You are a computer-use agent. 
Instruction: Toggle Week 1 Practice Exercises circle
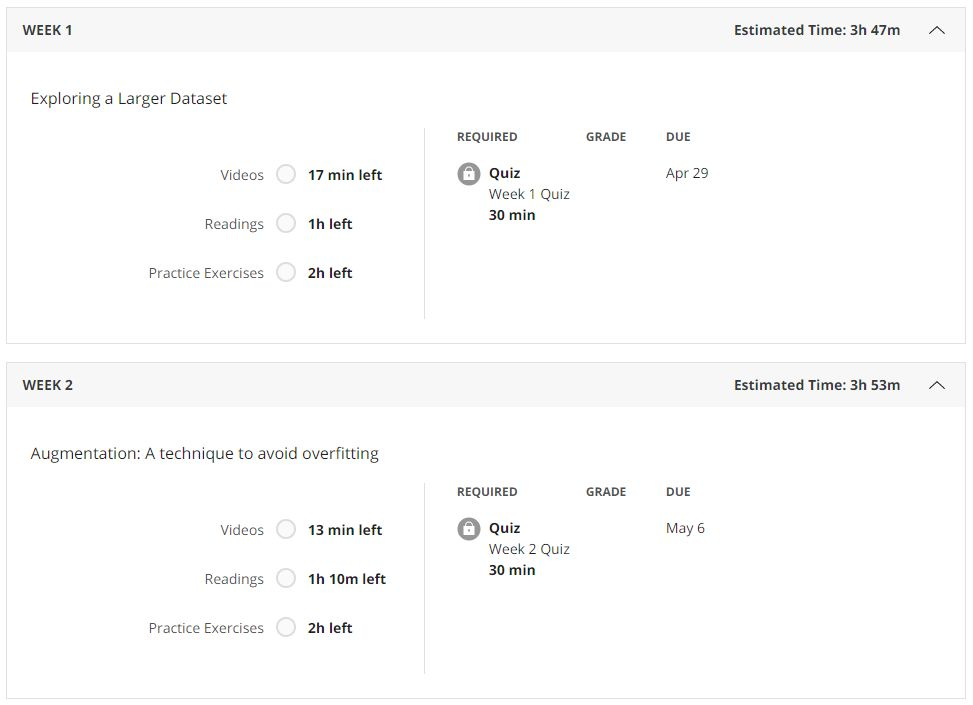[x=286, y=273]
